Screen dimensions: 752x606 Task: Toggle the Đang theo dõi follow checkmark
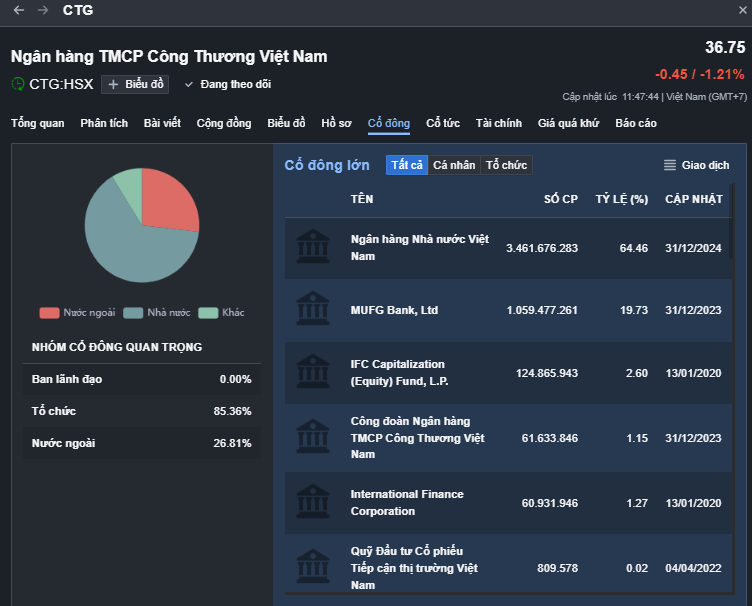(189, 84)
